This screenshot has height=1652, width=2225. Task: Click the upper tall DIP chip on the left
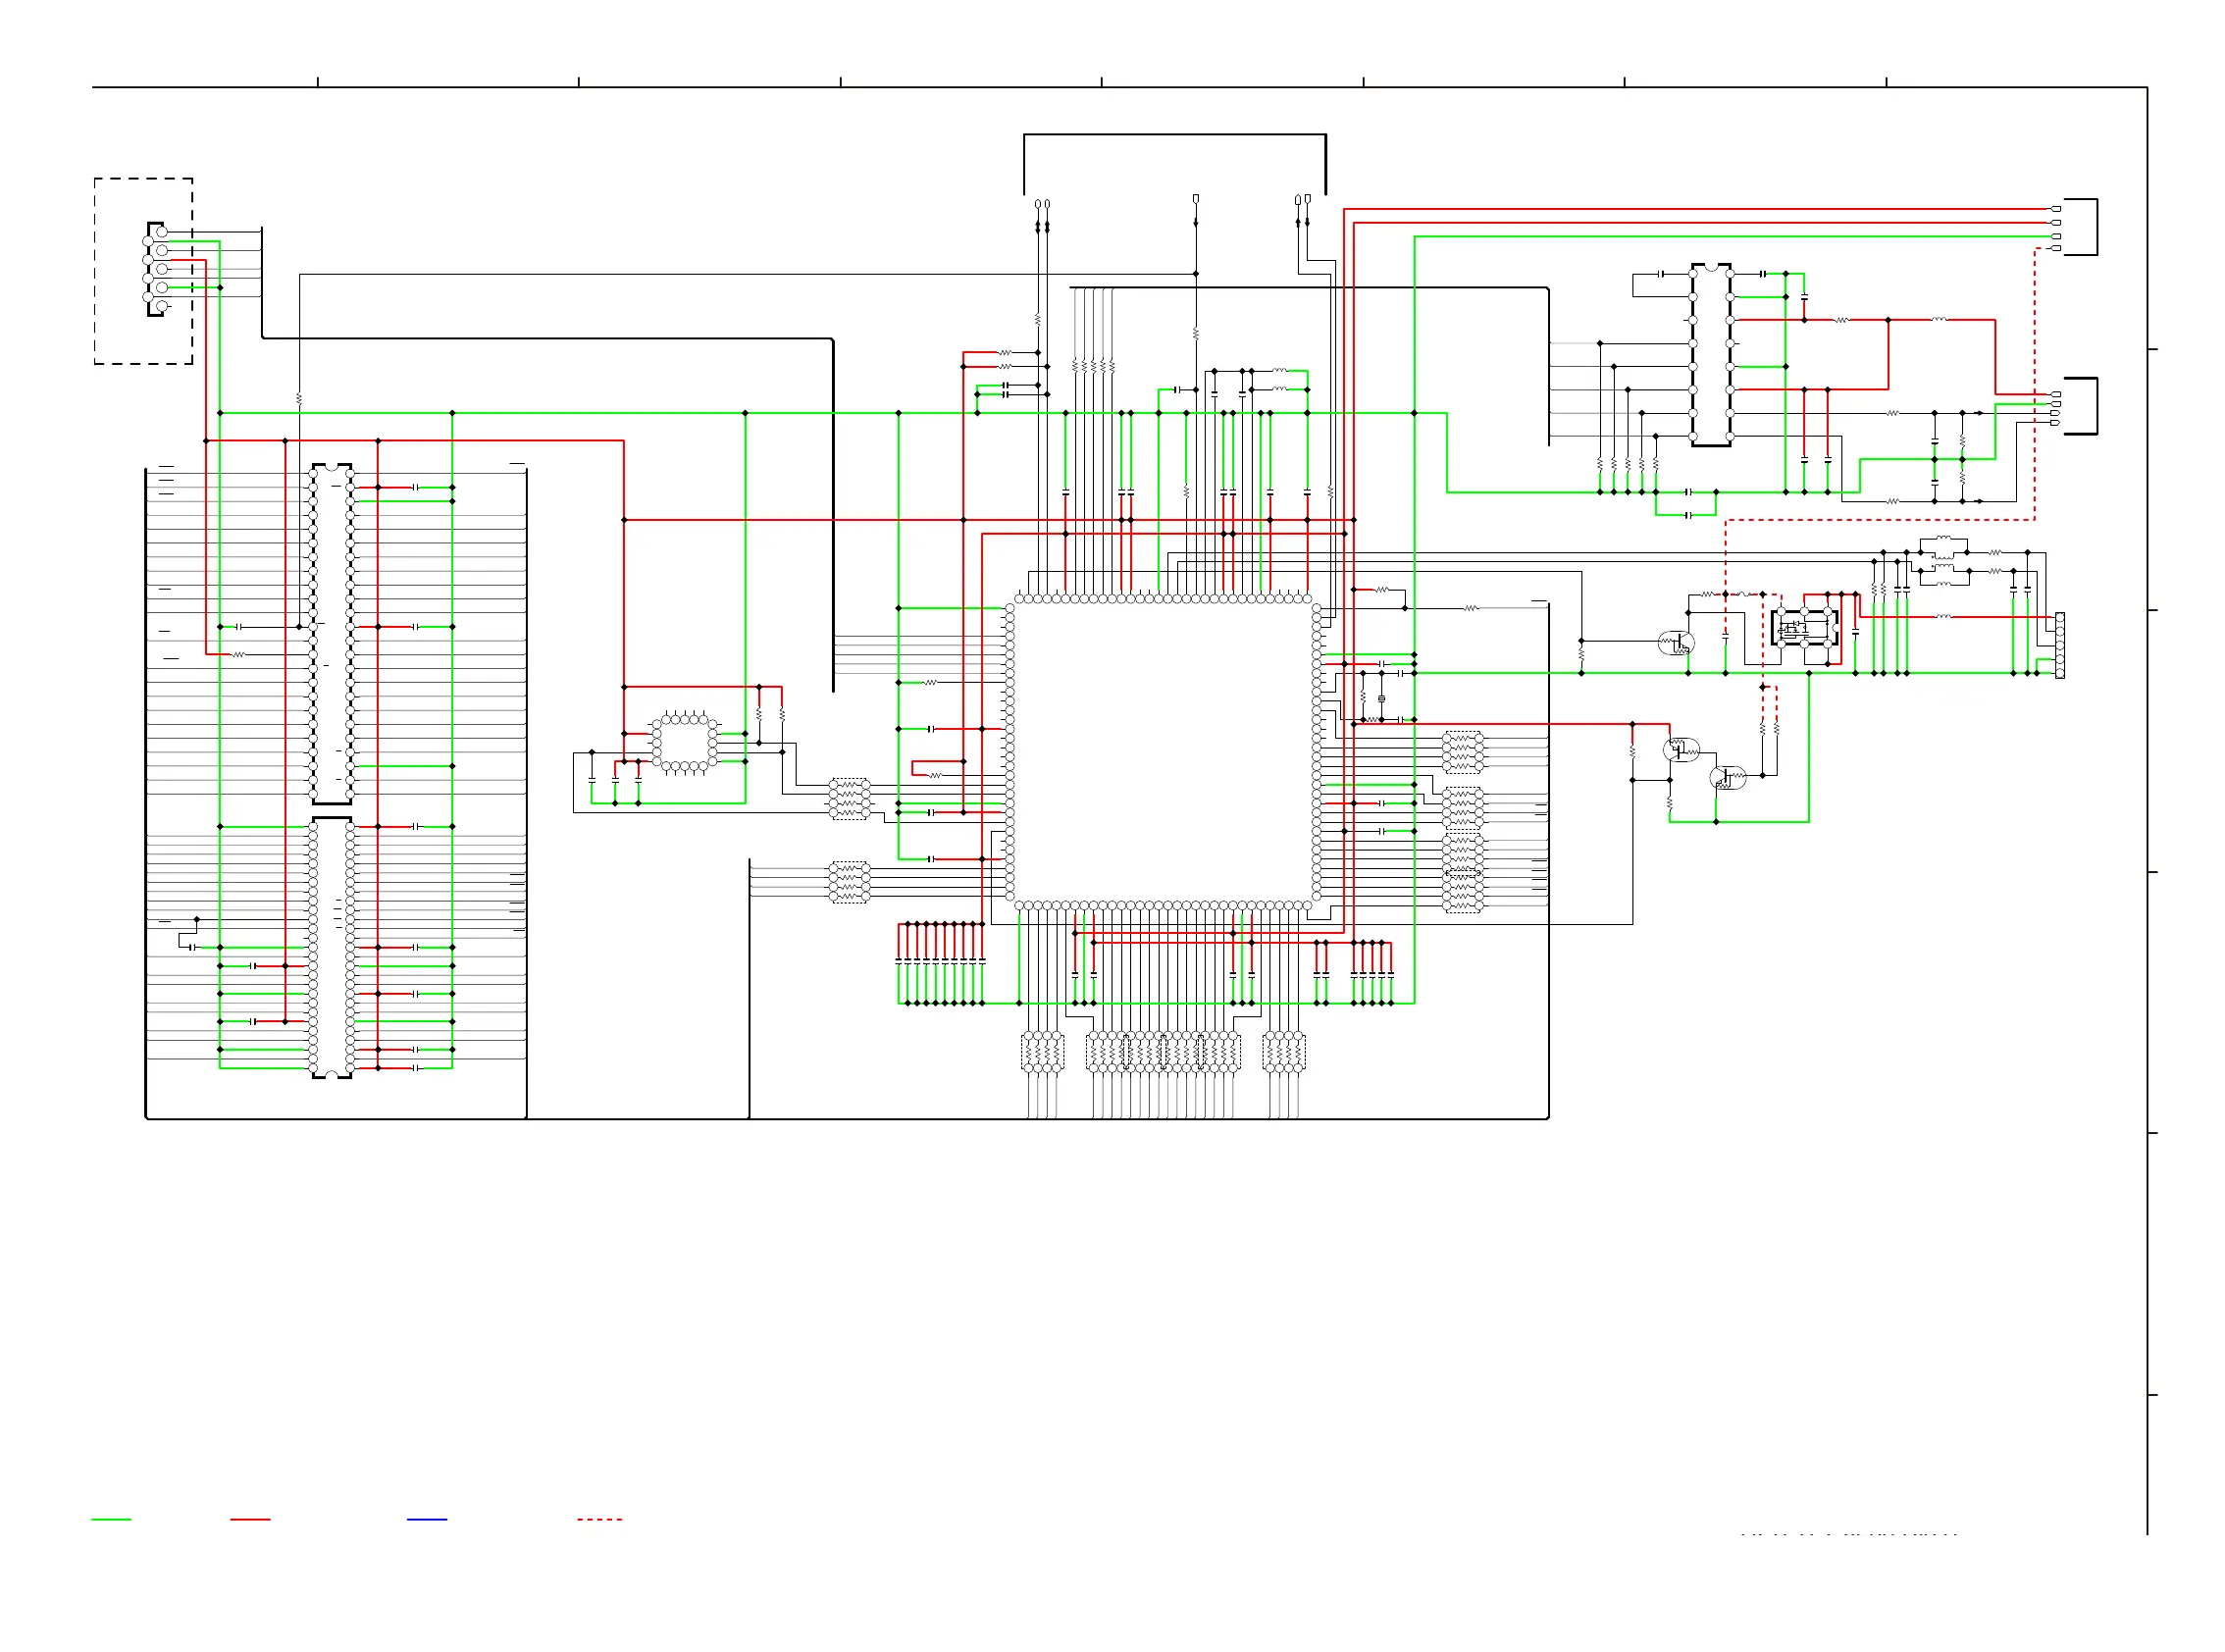[x=331, y=634]
